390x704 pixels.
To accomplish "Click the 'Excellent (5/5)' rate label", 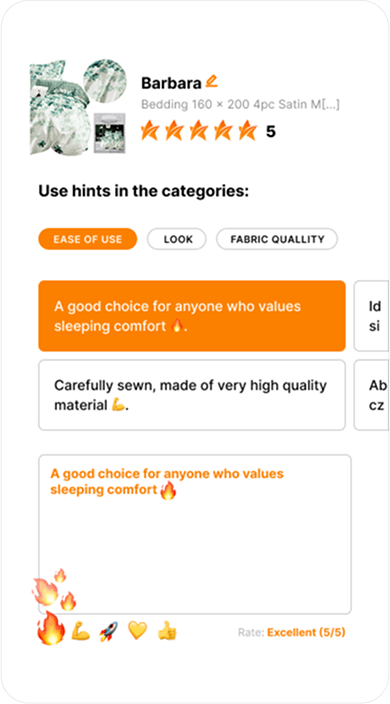I will (x=306, y=633).
